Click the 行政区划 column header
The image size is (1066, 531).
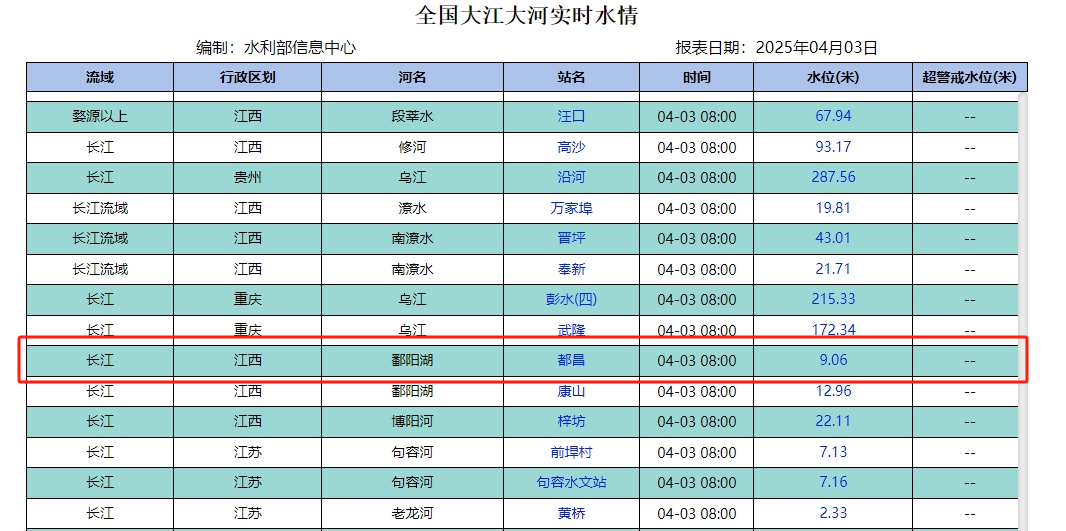point(247,77)
